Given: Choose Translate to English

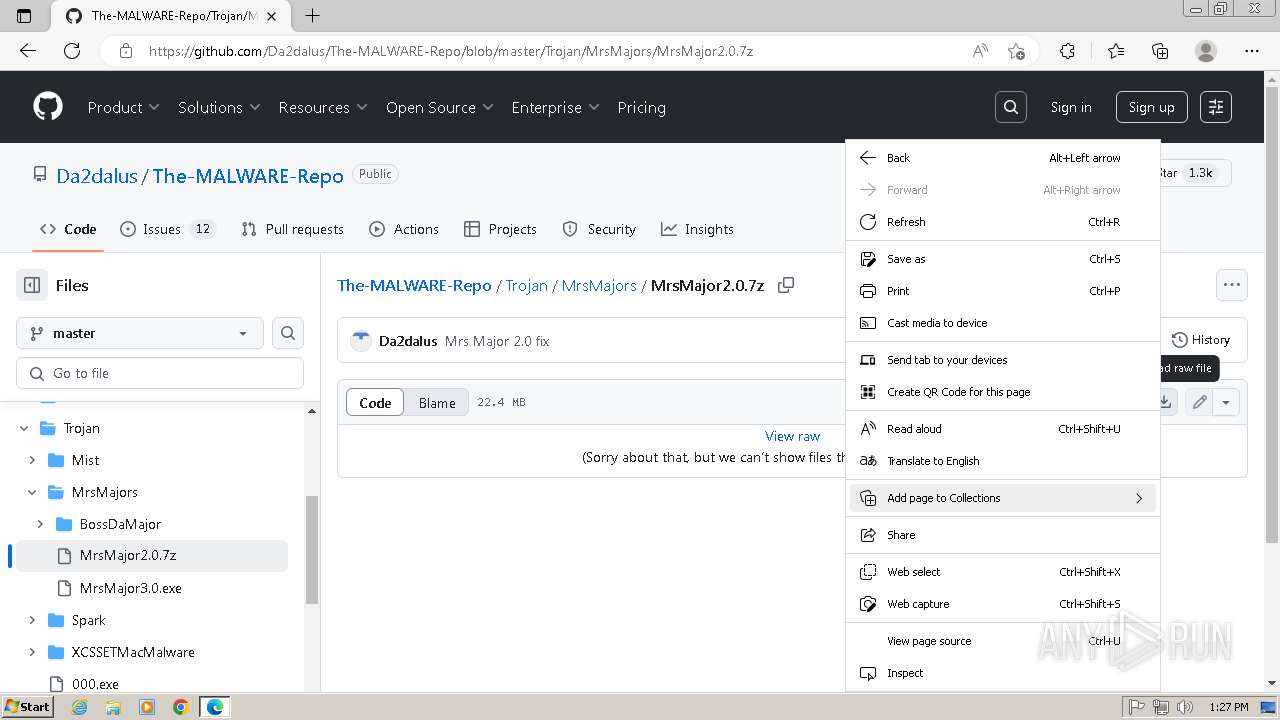Looking at the screenshot, I should pos(1003,461).
